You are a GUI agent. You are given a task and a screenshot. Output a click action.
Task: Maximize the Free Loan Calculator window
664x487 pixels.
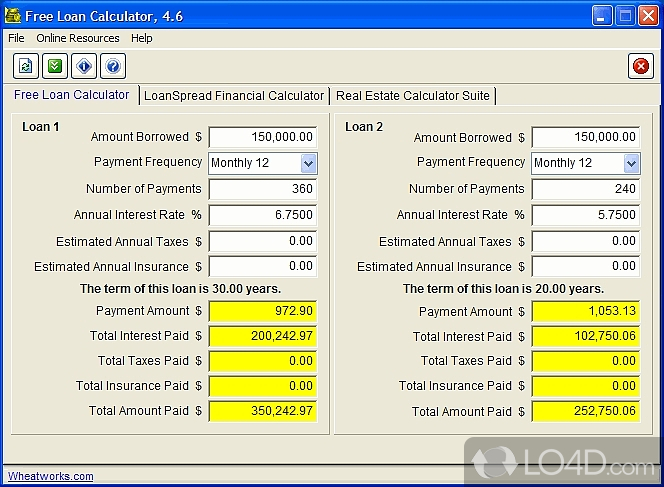[x=624, y=15]
